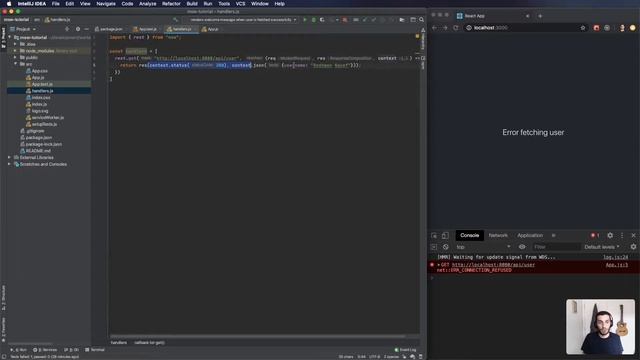Viewport: 640px width, 360px height.
Task: Select handlers.js in project tree
Action: click(x=42, y=91)
